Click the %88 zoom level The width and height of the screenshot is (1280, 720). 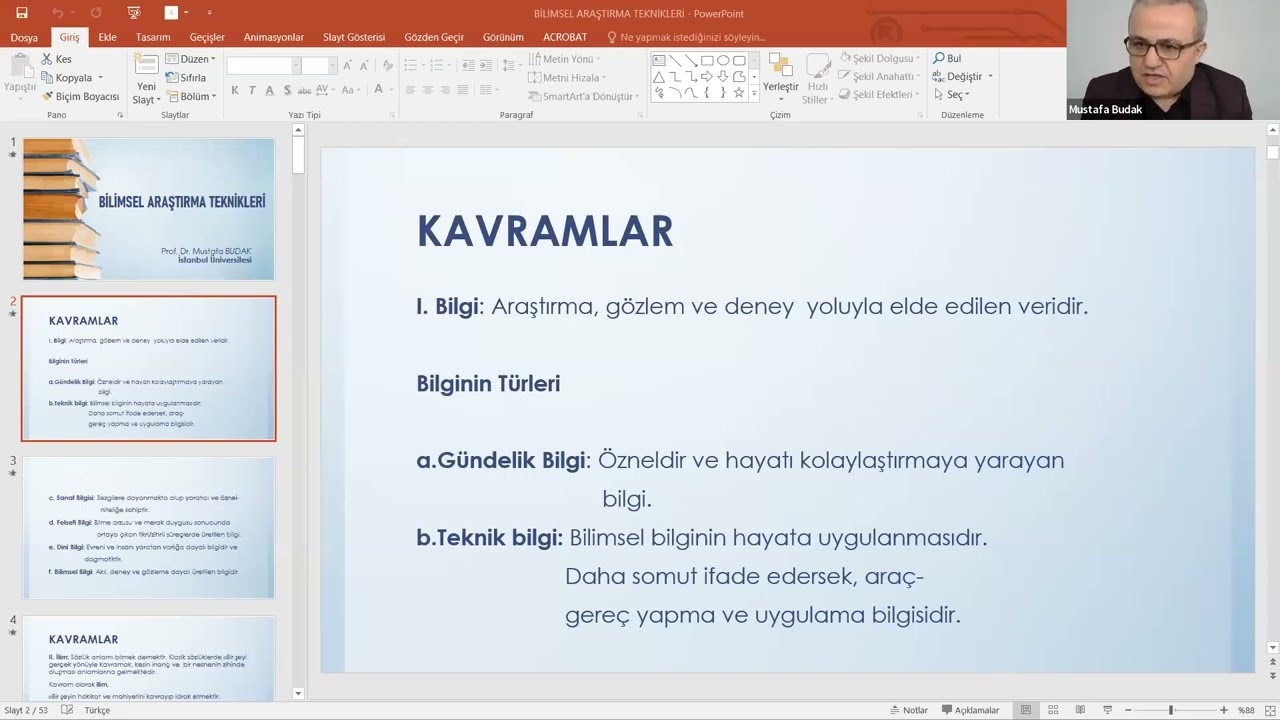click(x=1246, y=710)
